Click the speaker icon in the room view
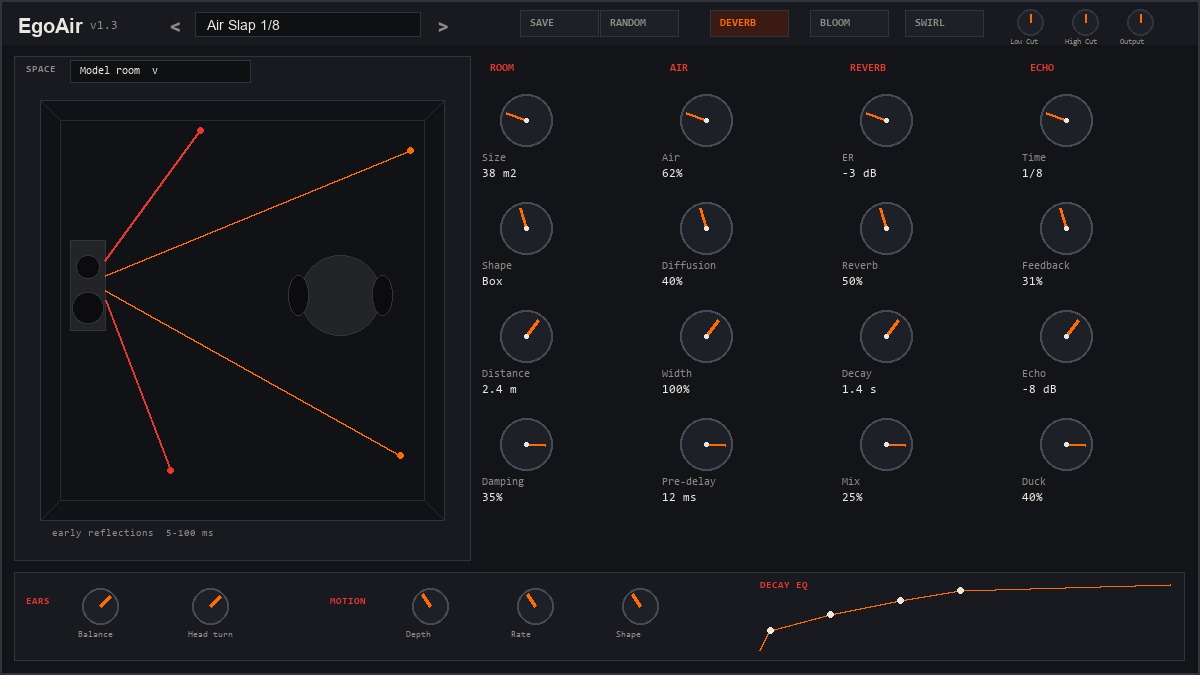 pyautogui.click(x=88, y=285)
